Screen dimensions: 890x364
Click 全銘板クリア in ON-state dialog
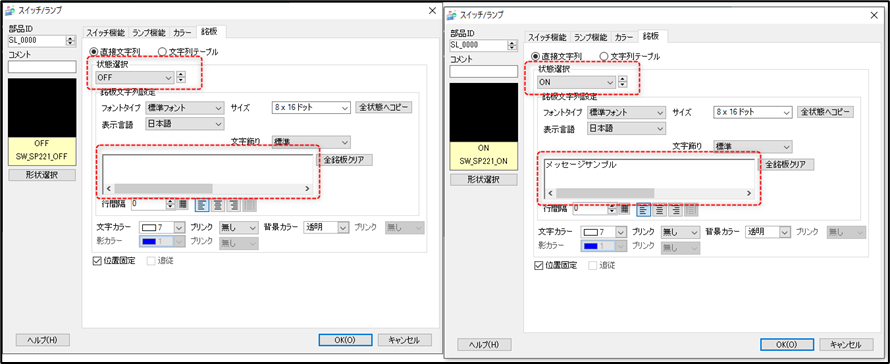(786, 164)
